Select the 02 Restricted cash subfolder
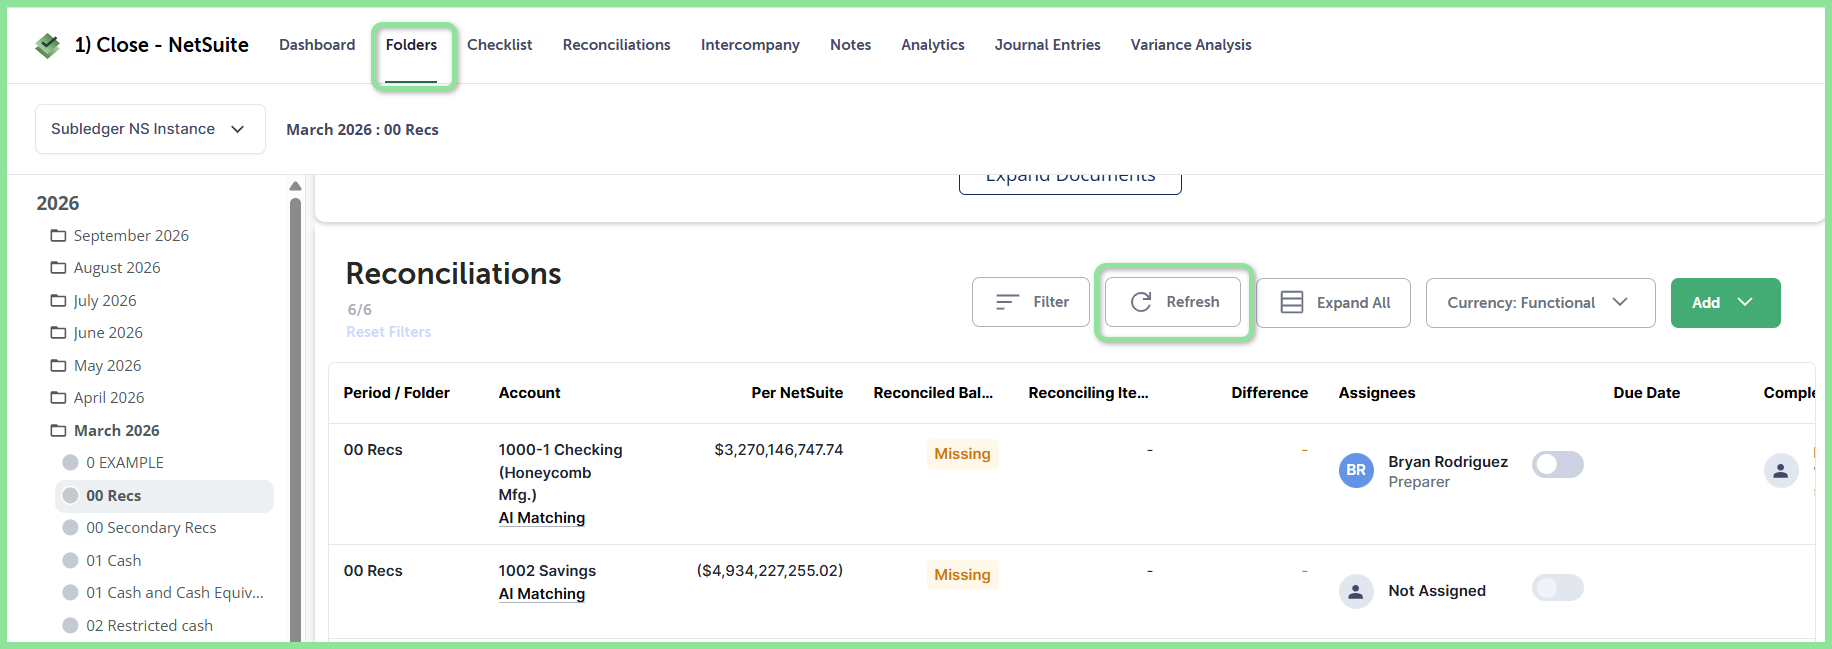The image size is (1832, 649). click(149, 626)
